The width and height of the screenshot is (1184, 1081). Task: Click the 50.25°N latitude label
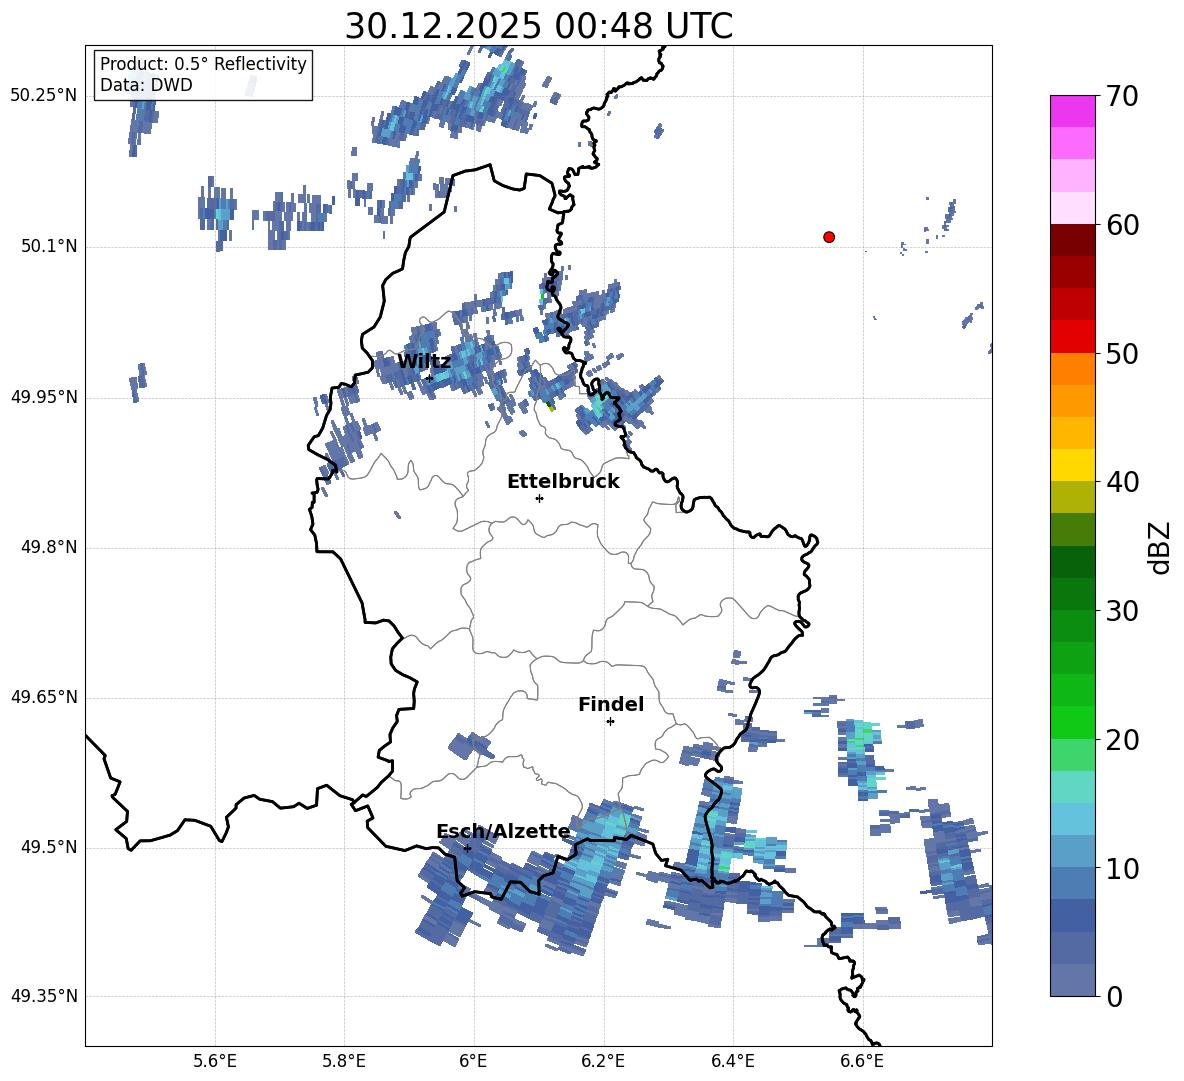click(x=44, y=96)
